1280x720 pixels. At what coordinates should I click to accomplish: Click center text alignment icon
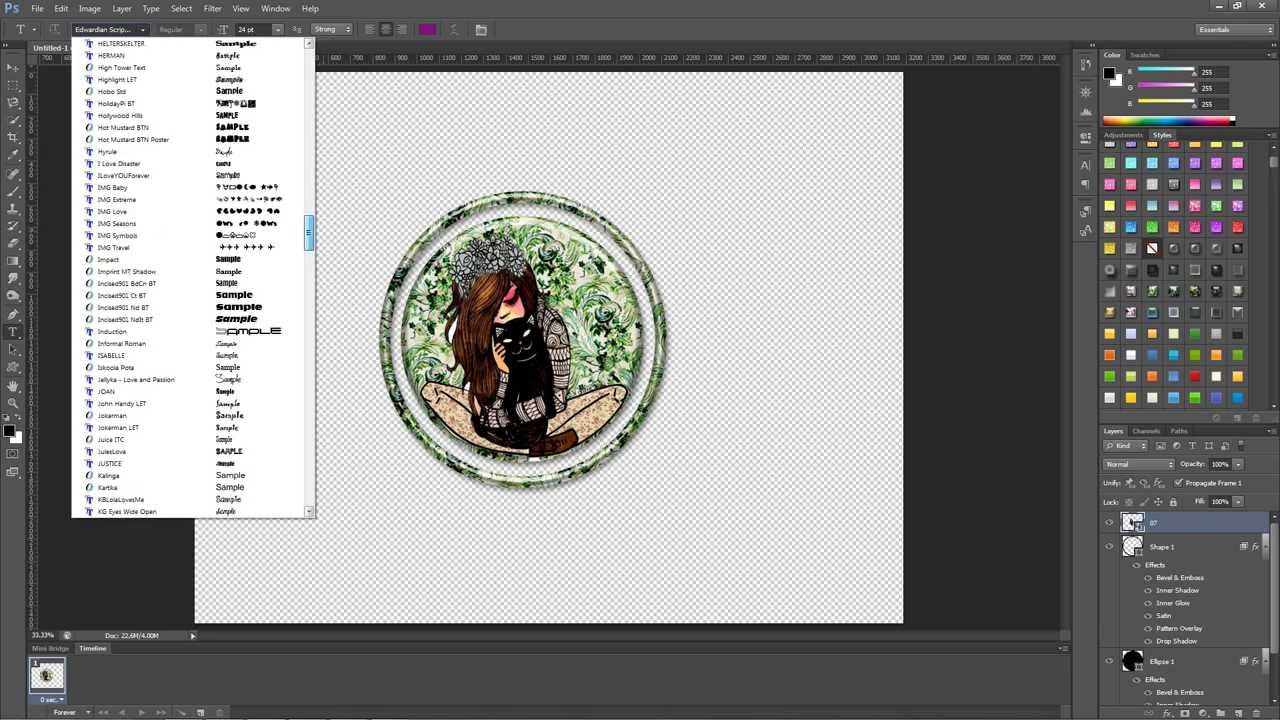click(386, 30)
